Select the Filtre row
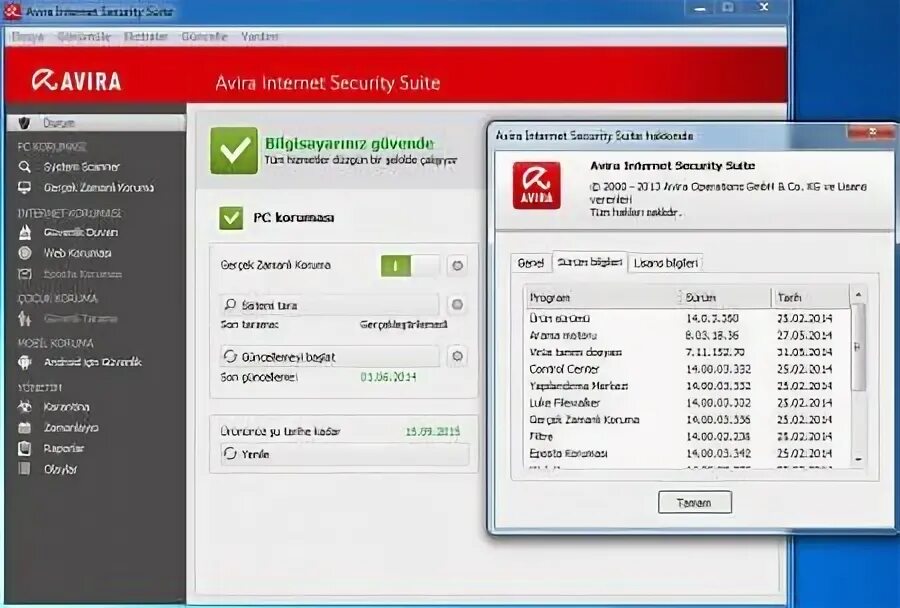Screen dimensions: 900x608 pos(688,436)
